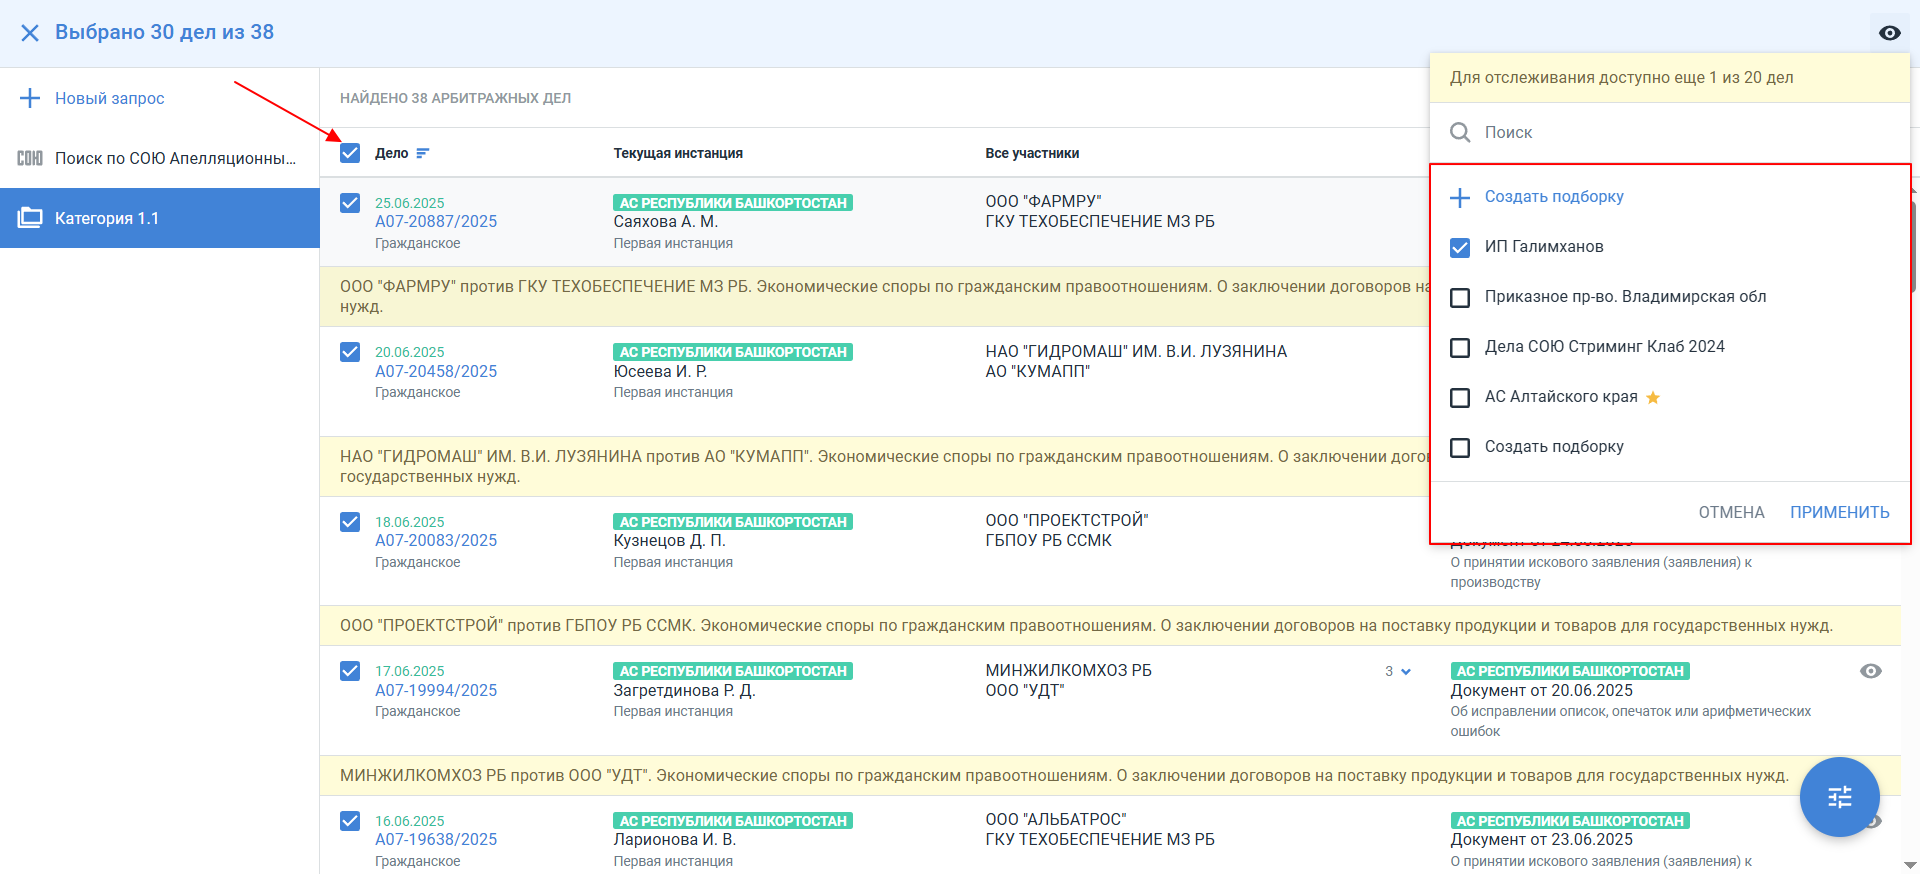Screen dimensions: 1920x874
Task: Click НАО "ГИДРОМАШ" ИМ. В.И. ЛУЗЯНИНА participant
Action: coord(1136,352)
